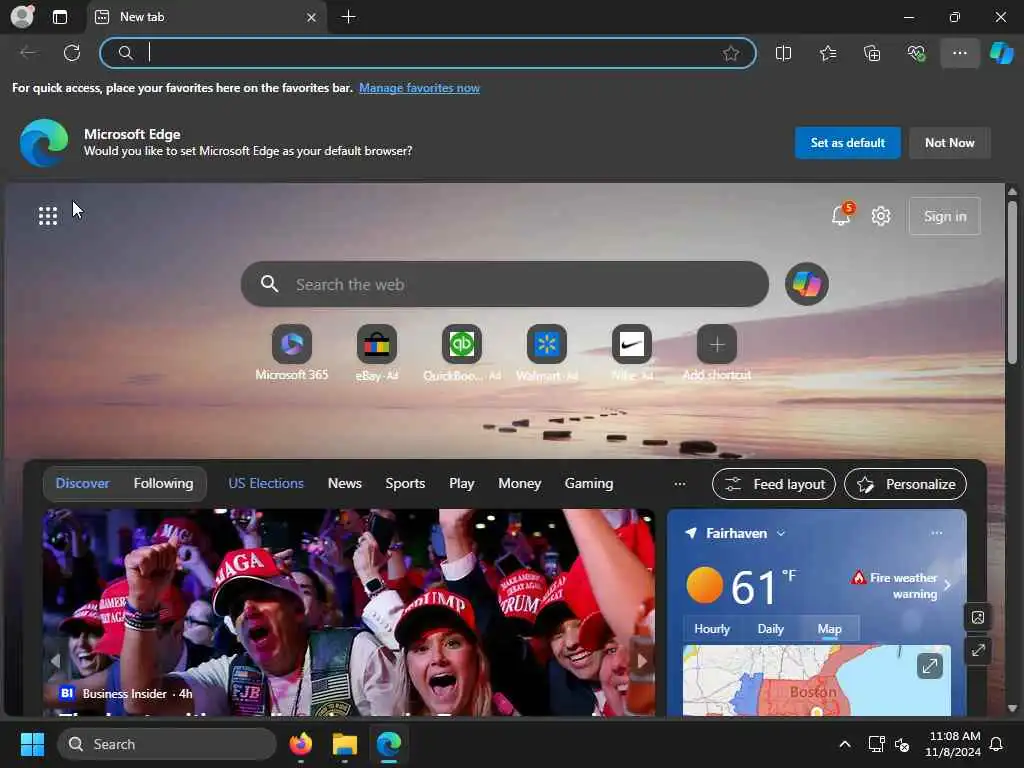The image size is (1024, 768).
Task: Click the background image info icon
Action: tap(978, 617)
